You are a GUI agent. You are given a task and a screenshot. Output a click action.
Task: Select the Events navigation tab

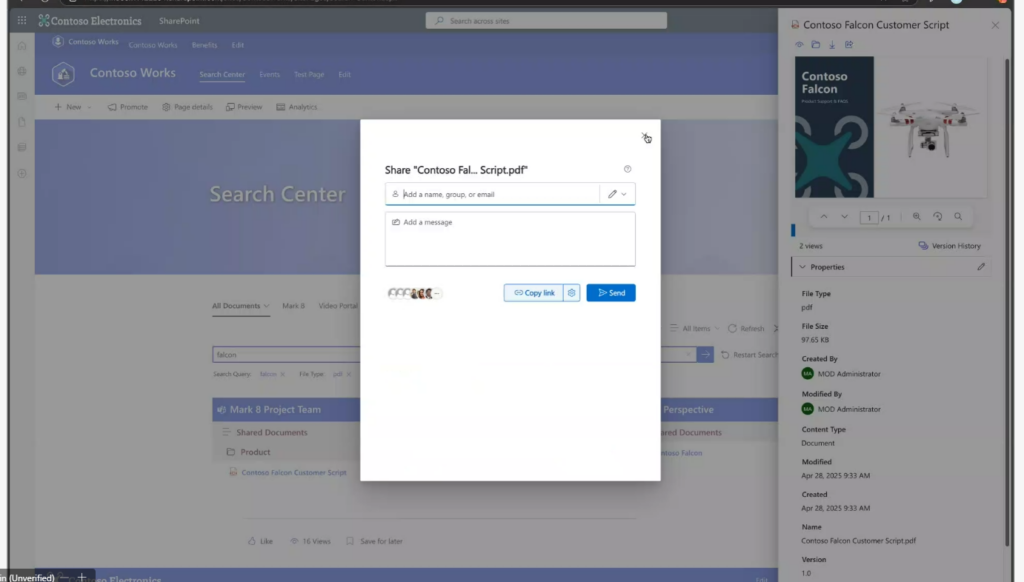click(x=269, y=74)
